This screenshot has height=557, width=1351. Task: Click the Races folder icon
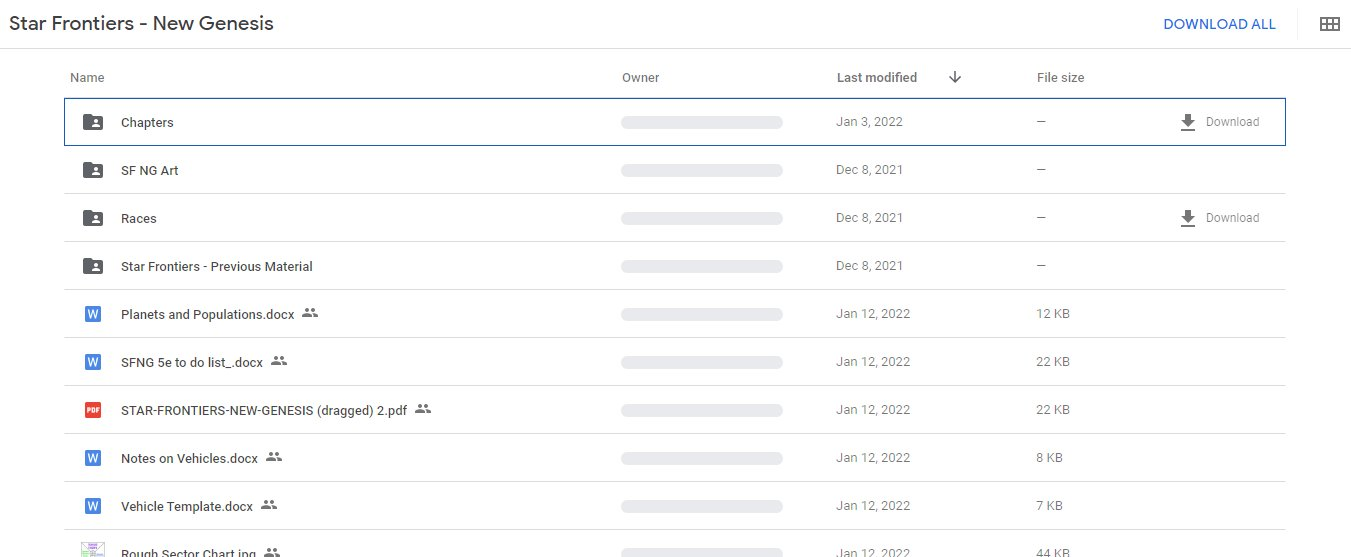(x=93, y=218)
